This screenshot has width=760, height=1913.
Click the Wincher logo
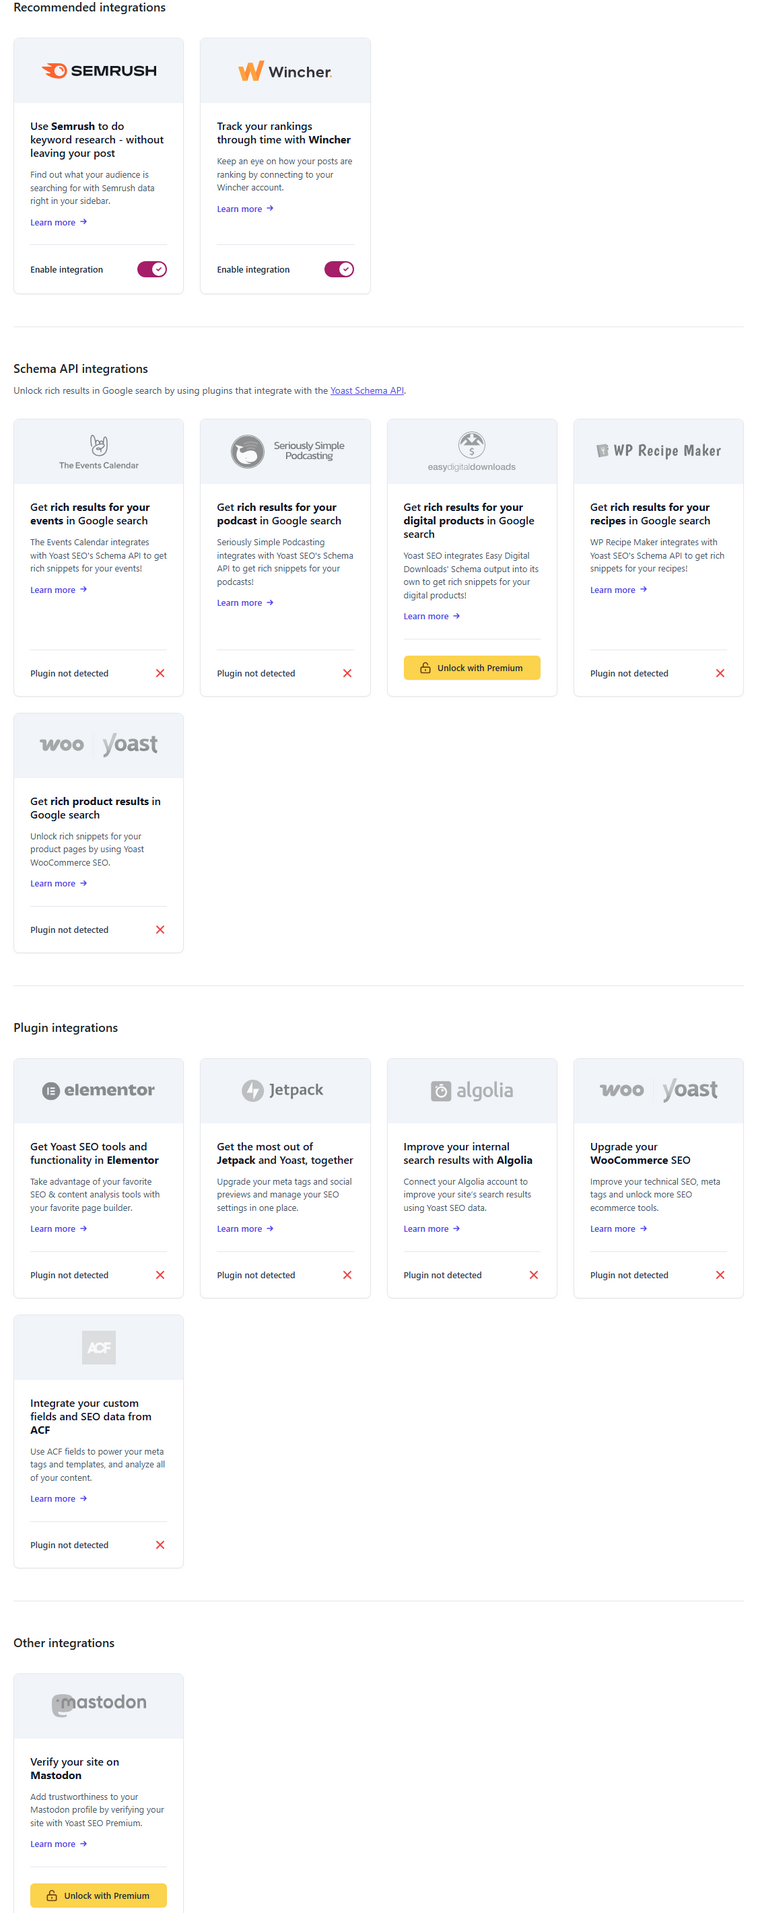285,71
